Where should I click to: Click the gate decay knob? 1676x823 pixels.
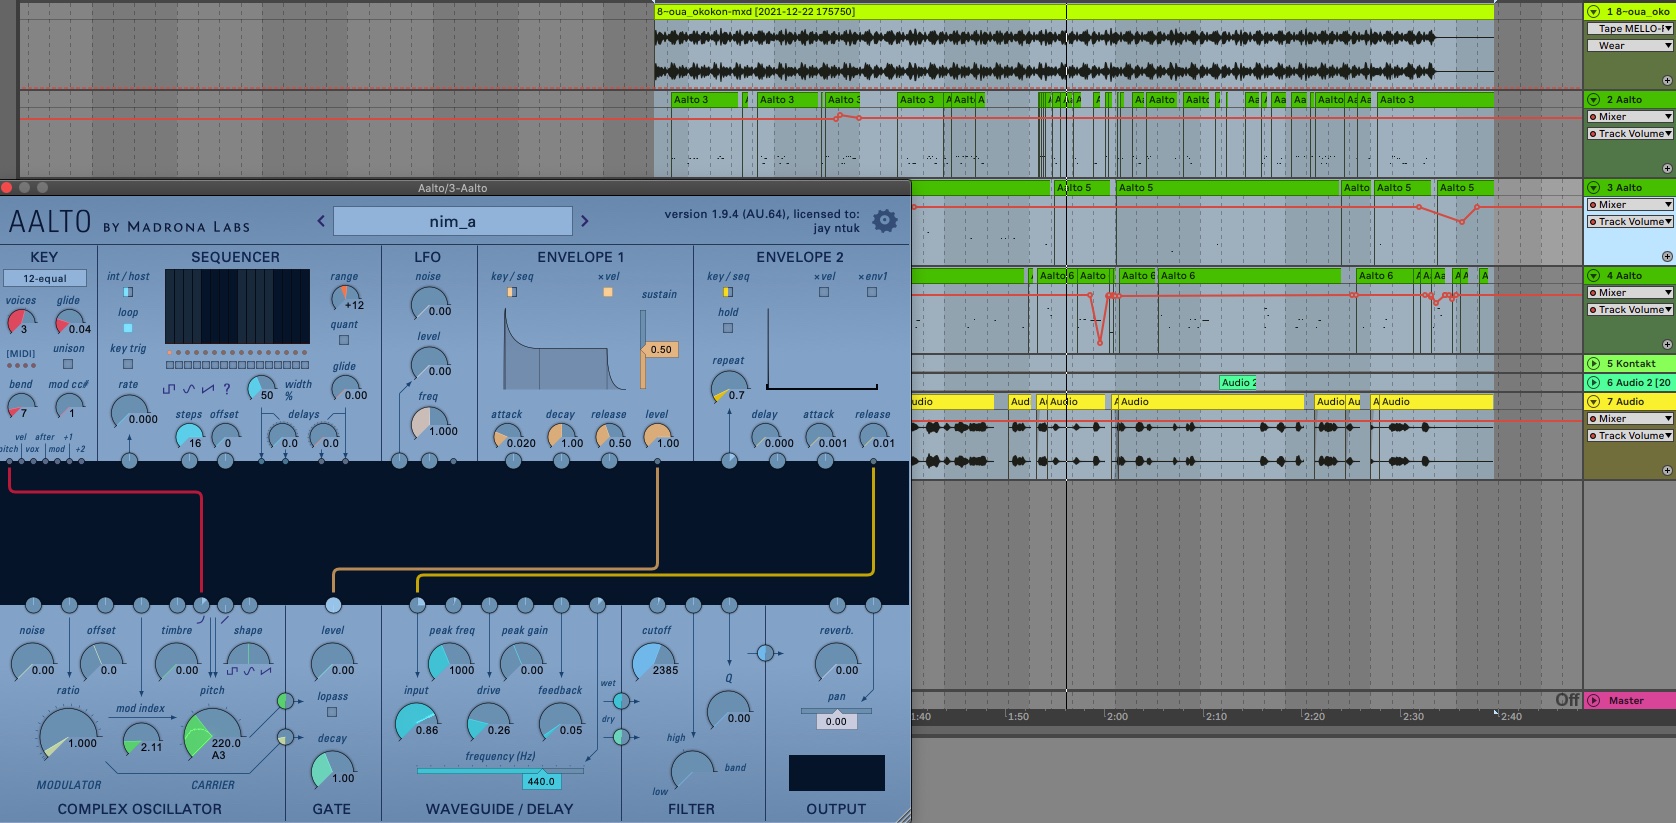(x=332, y=770)
